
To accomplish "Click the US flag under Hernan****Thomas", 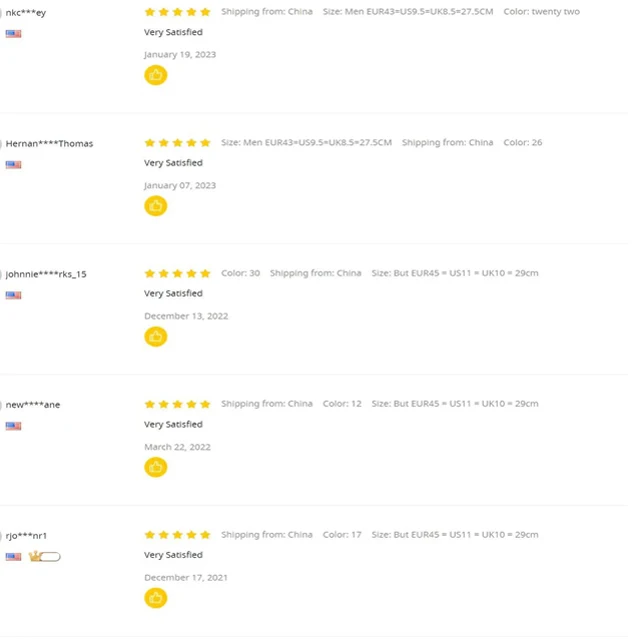I will pos(13,165).
